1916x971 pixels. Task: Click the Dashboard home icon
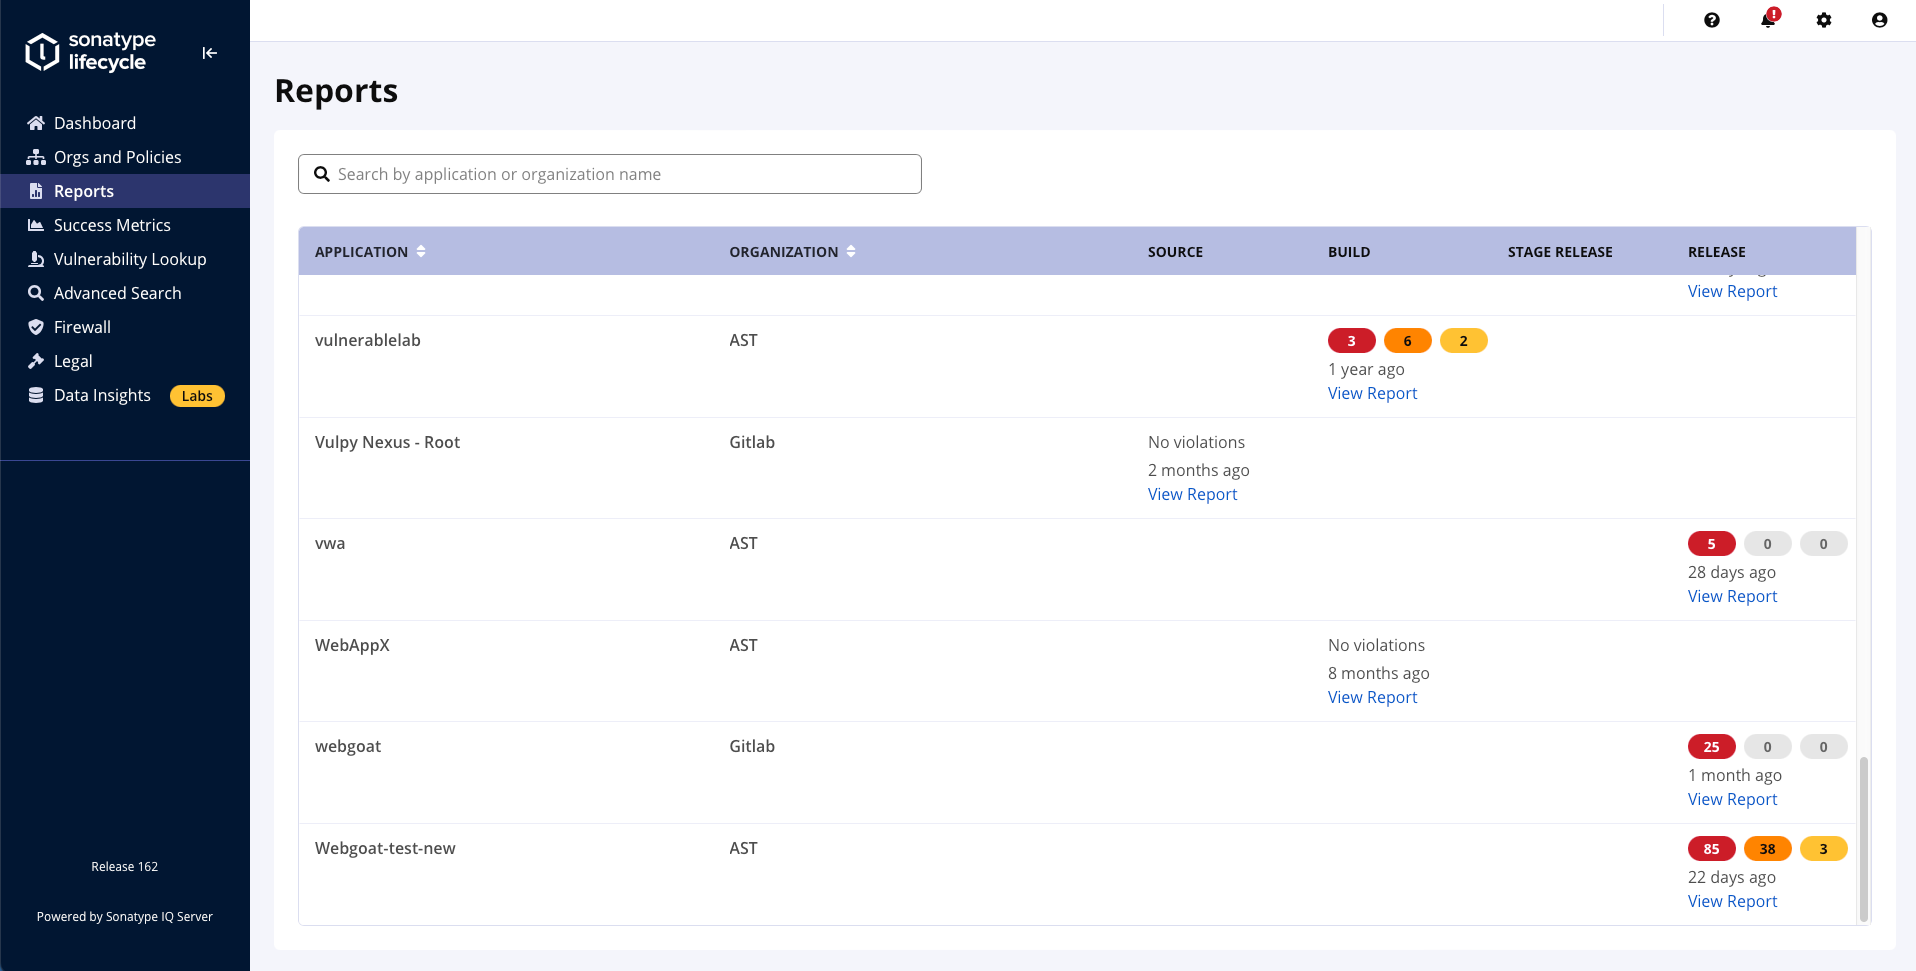[36, 123]
